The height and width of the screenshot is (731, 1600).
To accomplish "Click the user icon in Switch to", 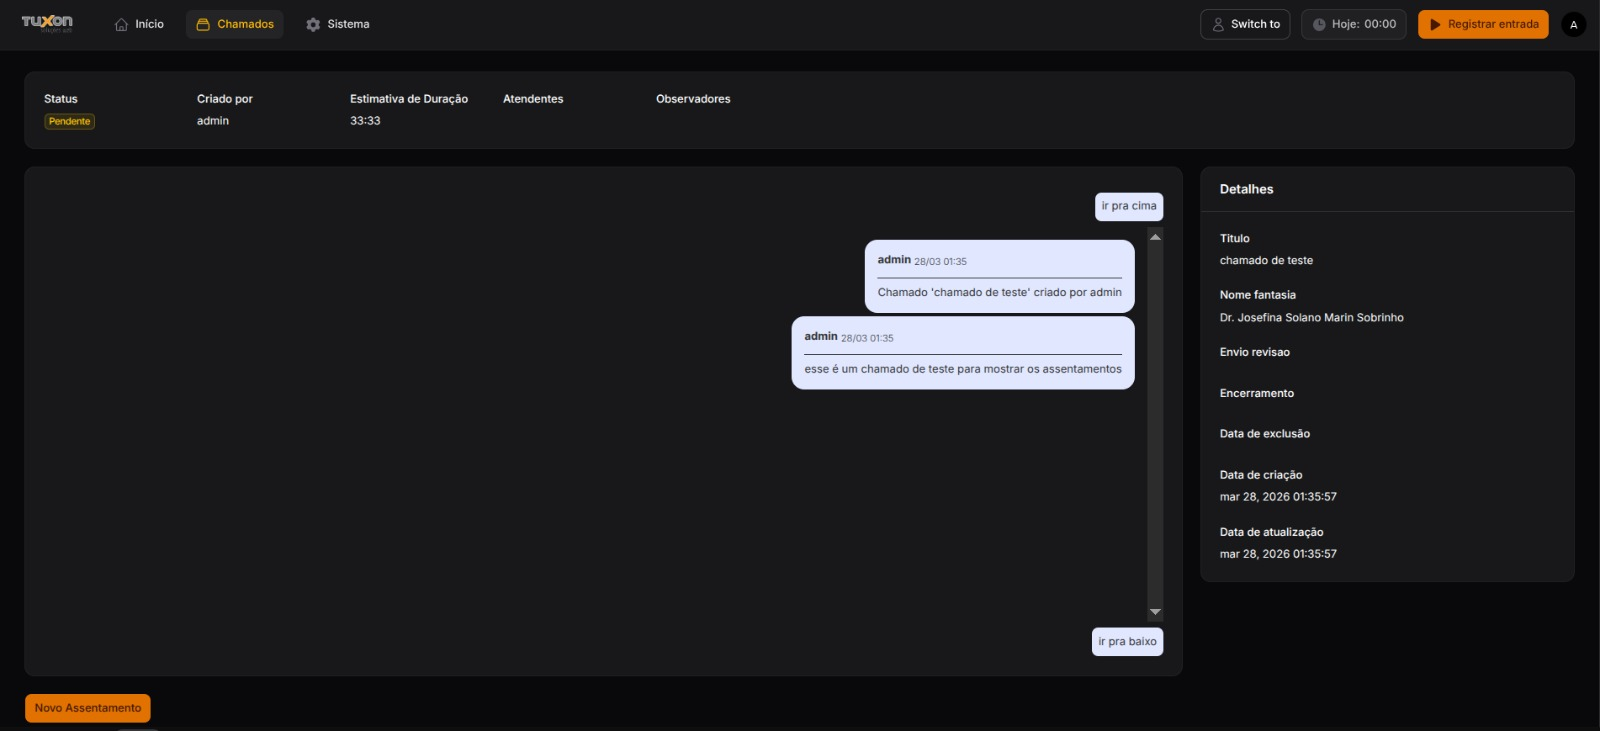I will (x=1218, y=24).
